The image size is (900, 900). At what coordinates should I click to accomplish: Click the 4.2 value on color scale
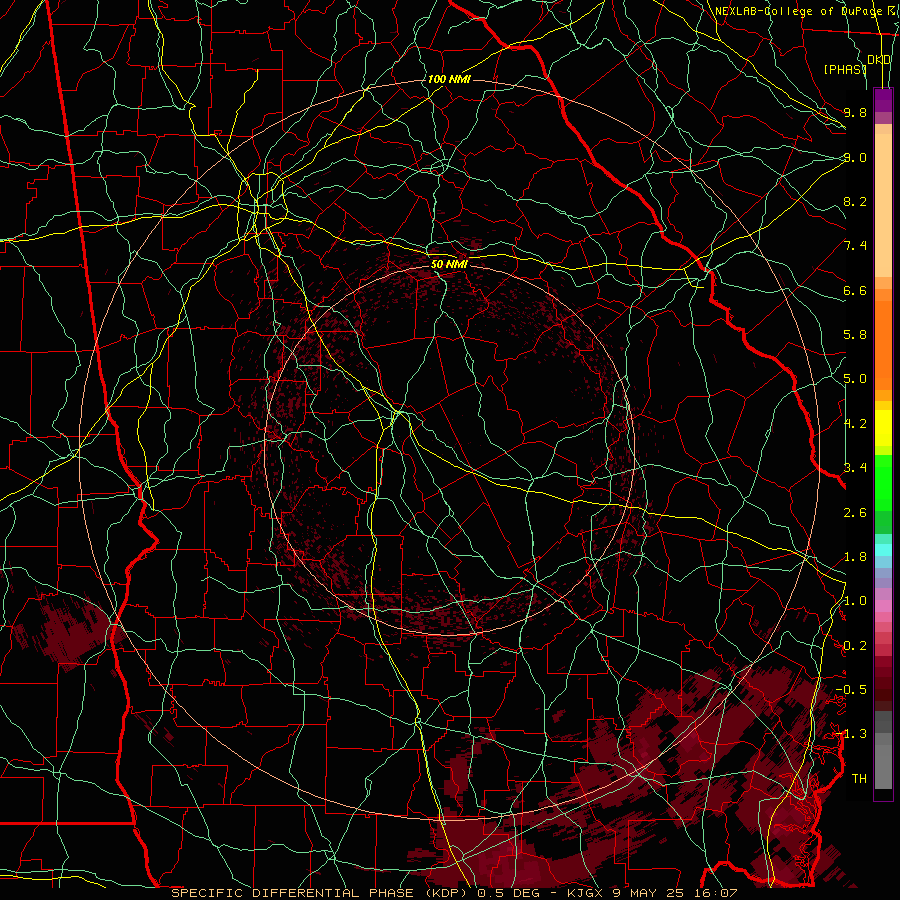coord(855,423)
